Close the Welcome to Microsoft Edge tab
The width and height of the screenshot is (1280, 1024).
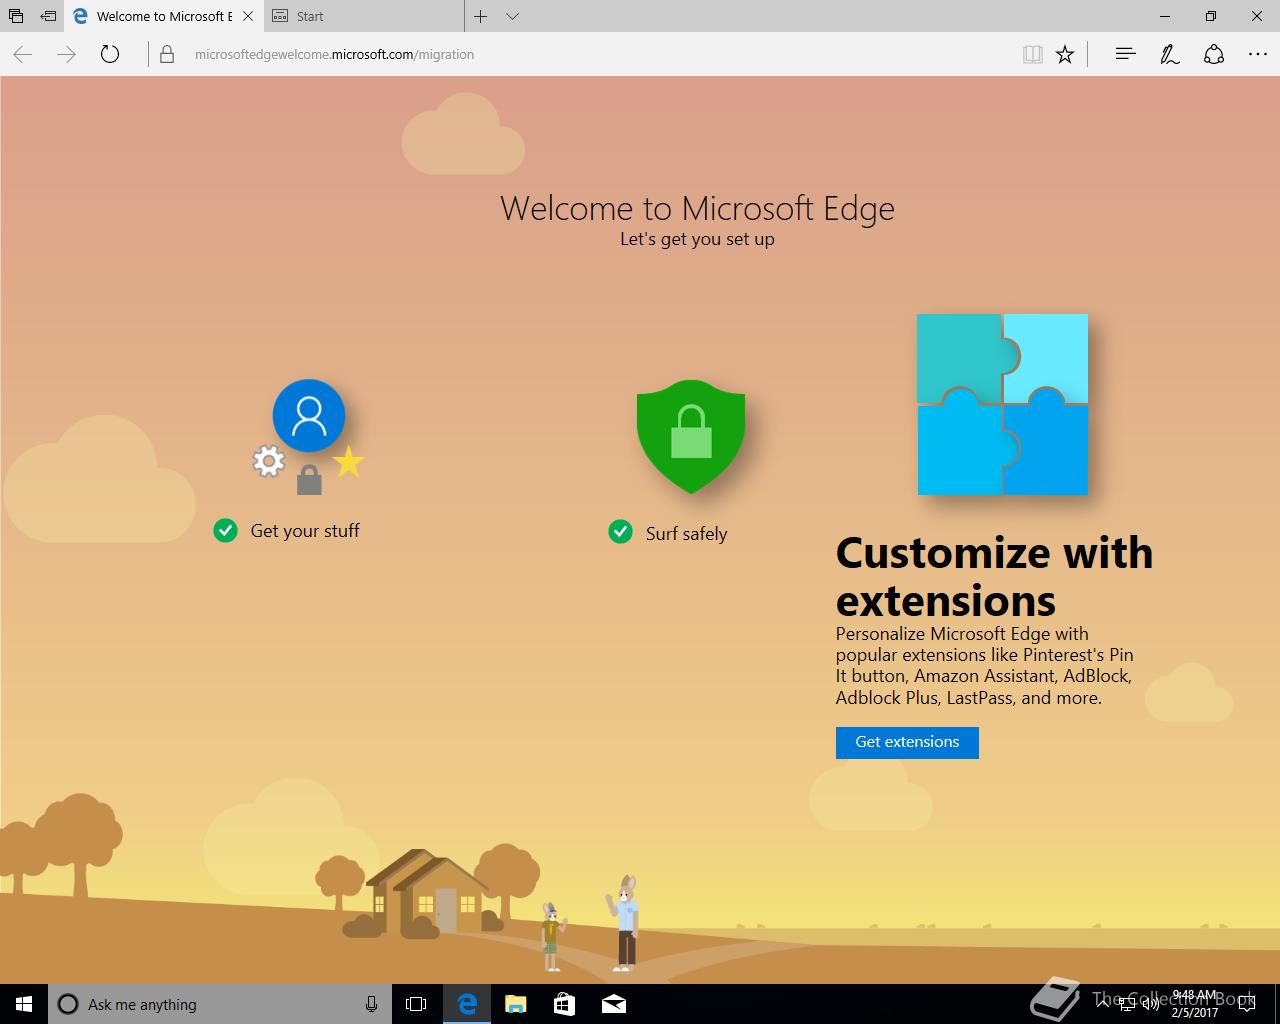(x=248, y=16)
